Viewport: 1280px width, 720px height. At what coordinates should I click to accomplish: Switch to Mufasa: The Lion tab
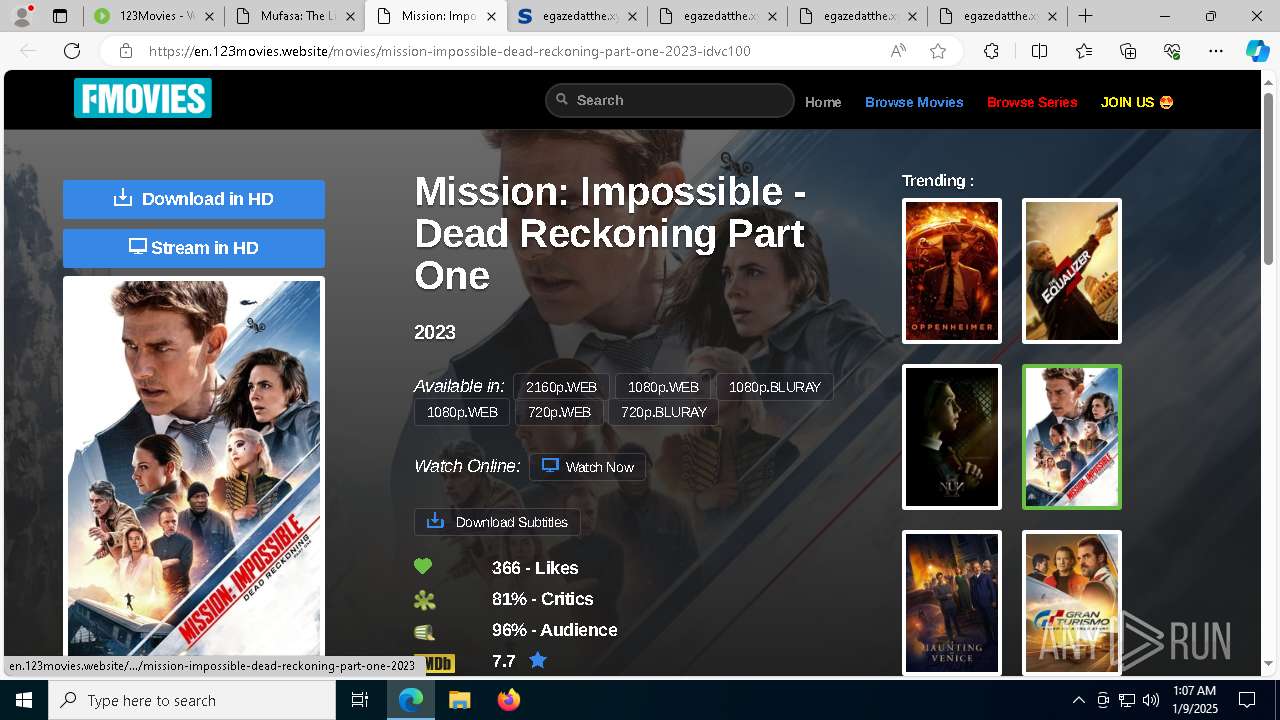tap(294, 16)
